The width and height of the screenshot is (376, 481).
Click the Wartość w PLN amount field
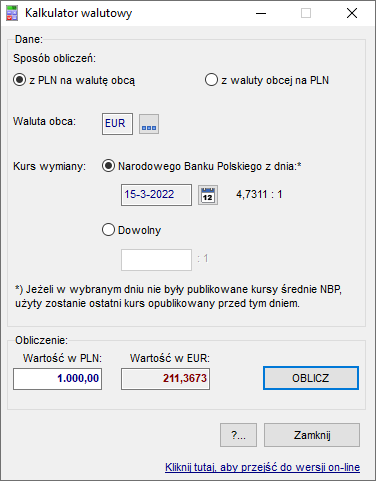coord(58,379)
